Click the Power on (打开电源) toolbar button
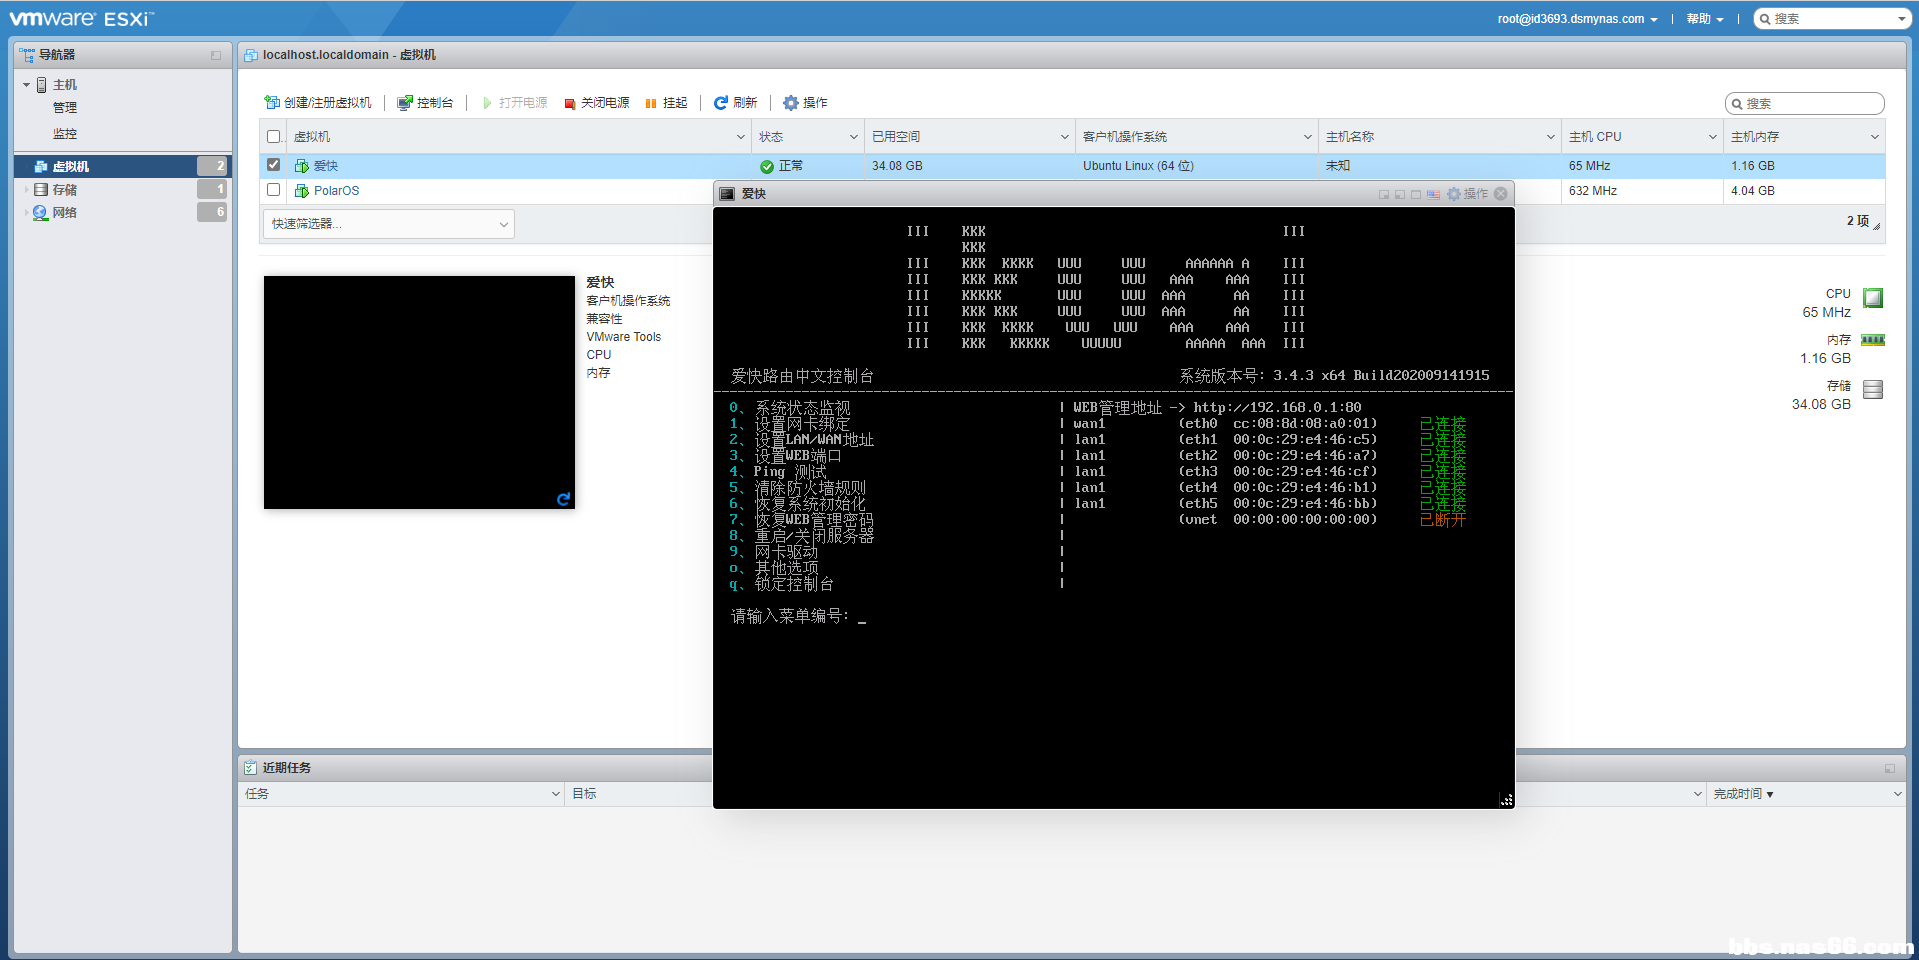This screenshot has height=960, width=1919. 515,103
